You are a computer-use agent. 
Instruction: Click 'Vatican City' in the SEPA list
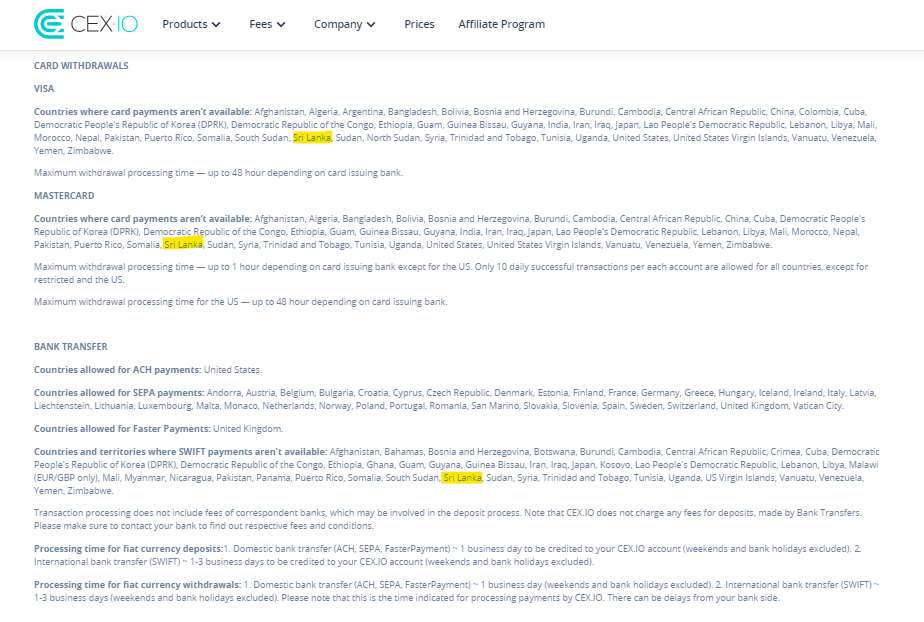(819, 406)
